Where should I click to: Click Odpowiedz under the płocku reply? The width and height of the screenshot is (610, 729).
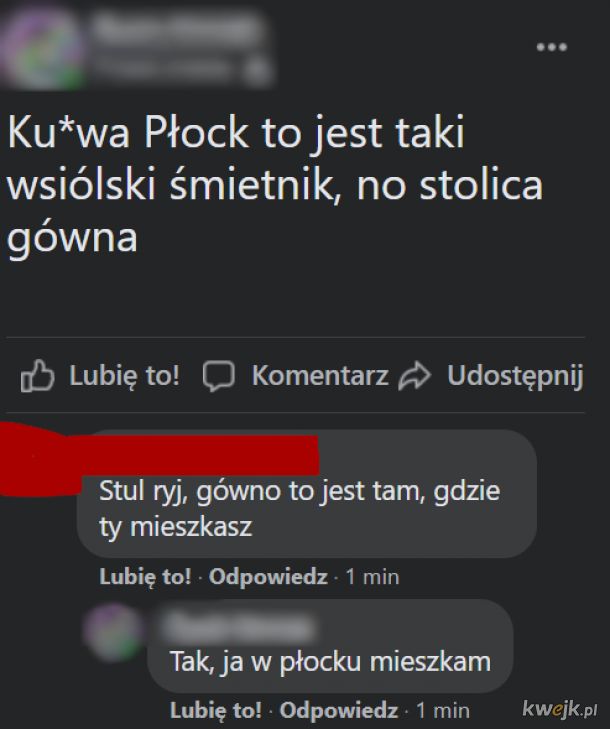(339, 710)
